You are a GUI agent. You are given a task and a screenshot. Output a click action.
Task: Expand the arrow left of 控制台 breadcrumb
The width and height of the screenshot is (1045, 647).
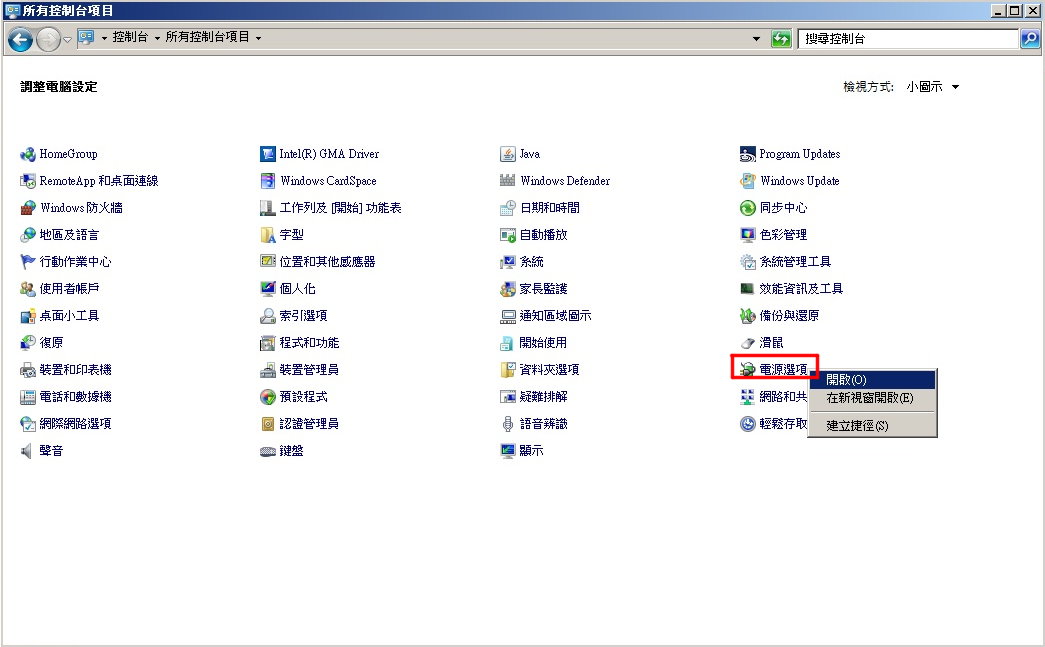pos(104,38)
